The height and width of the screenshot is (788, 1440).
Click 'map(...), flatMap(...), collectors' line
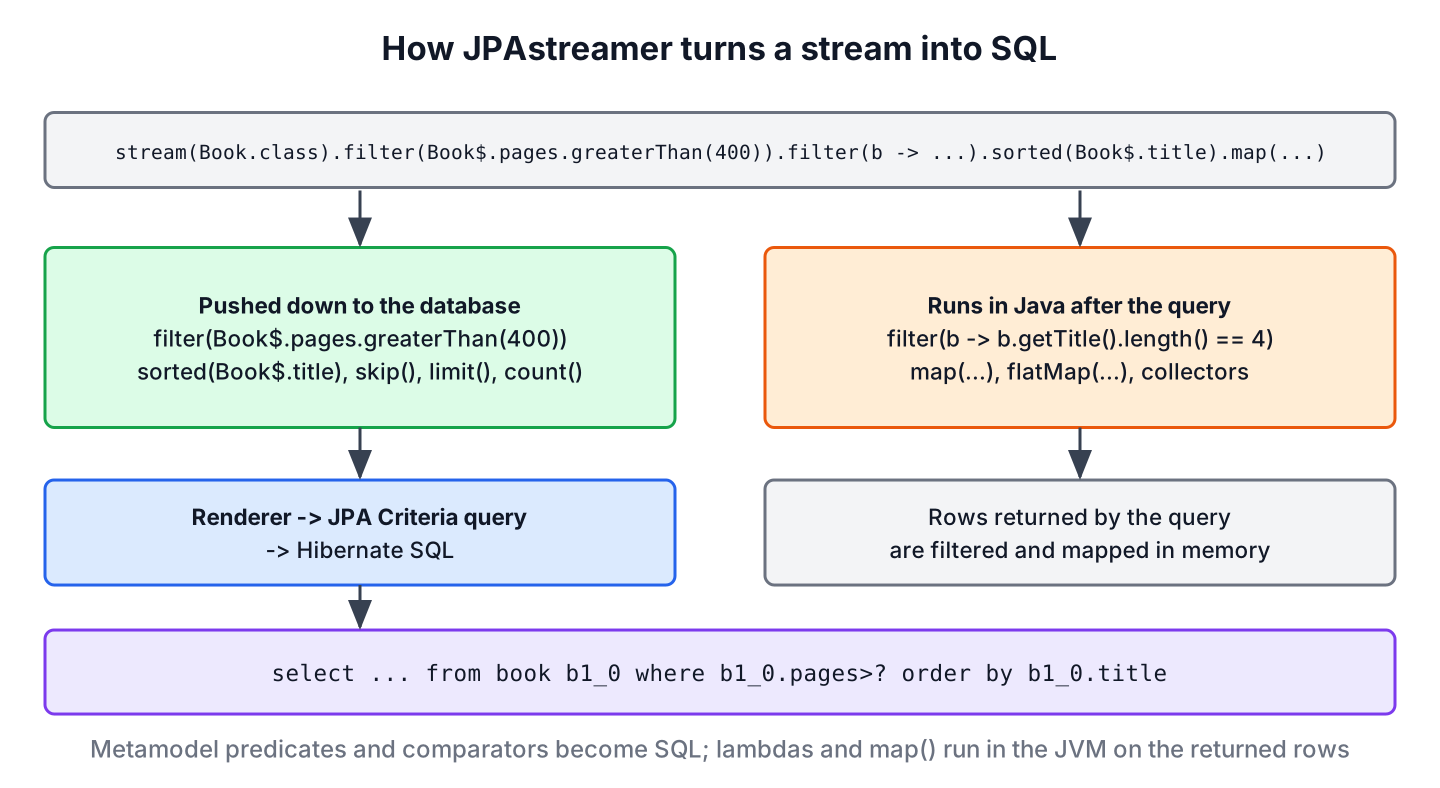(x=1079, y=372)
